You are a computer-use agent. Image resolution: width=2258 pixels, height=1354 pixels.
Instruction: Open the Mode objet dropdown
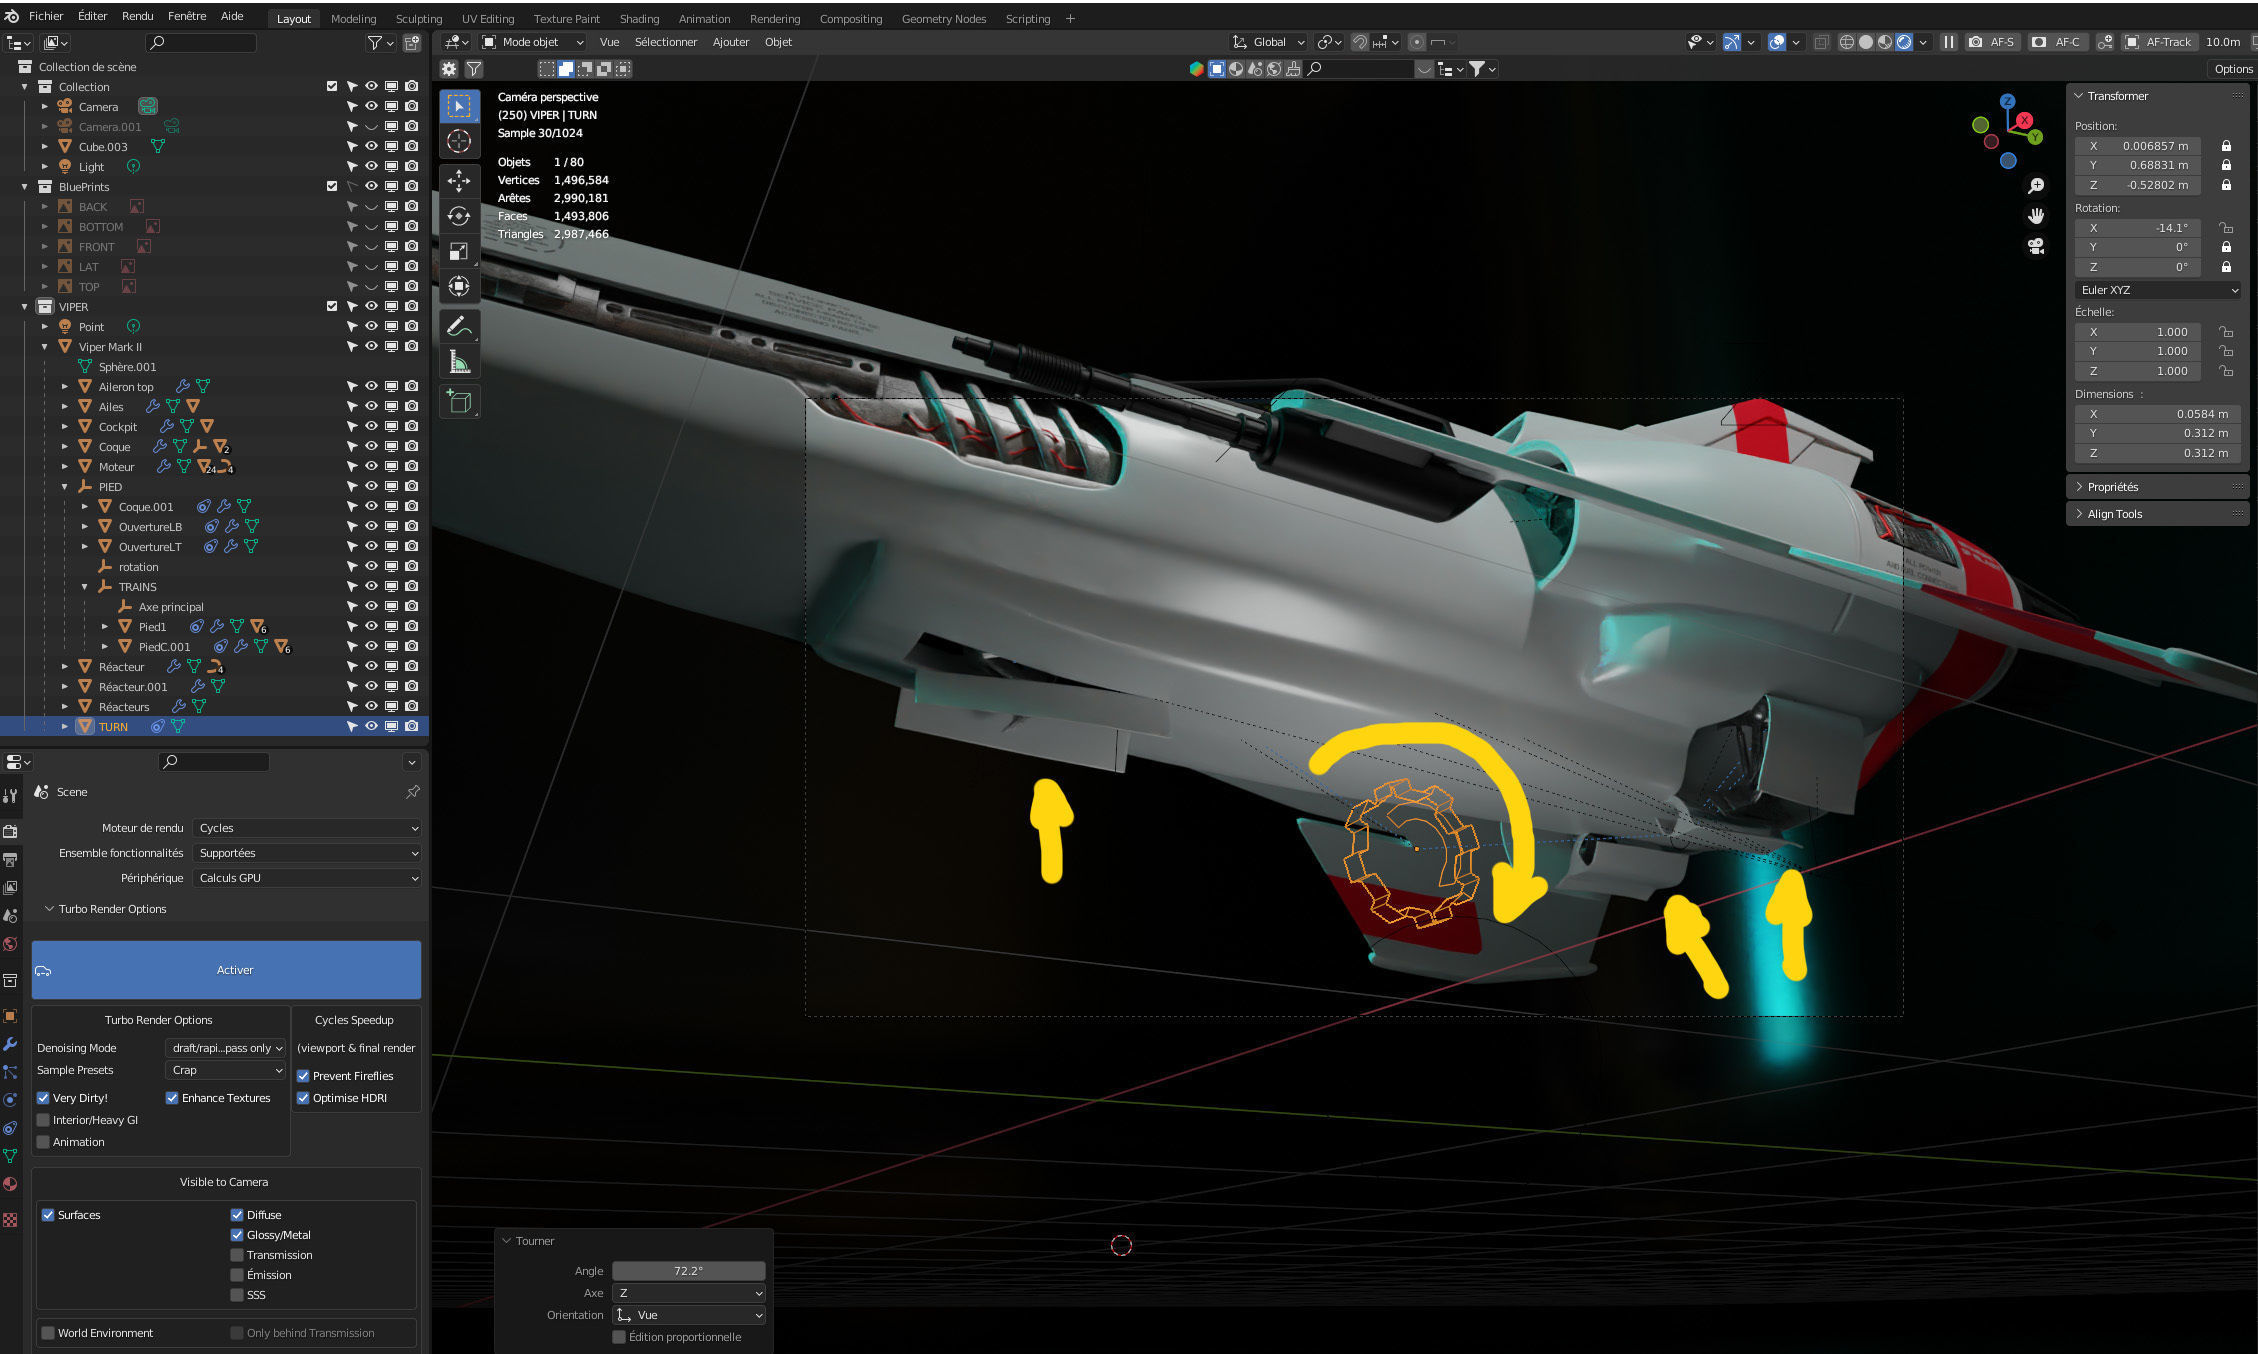532,42
